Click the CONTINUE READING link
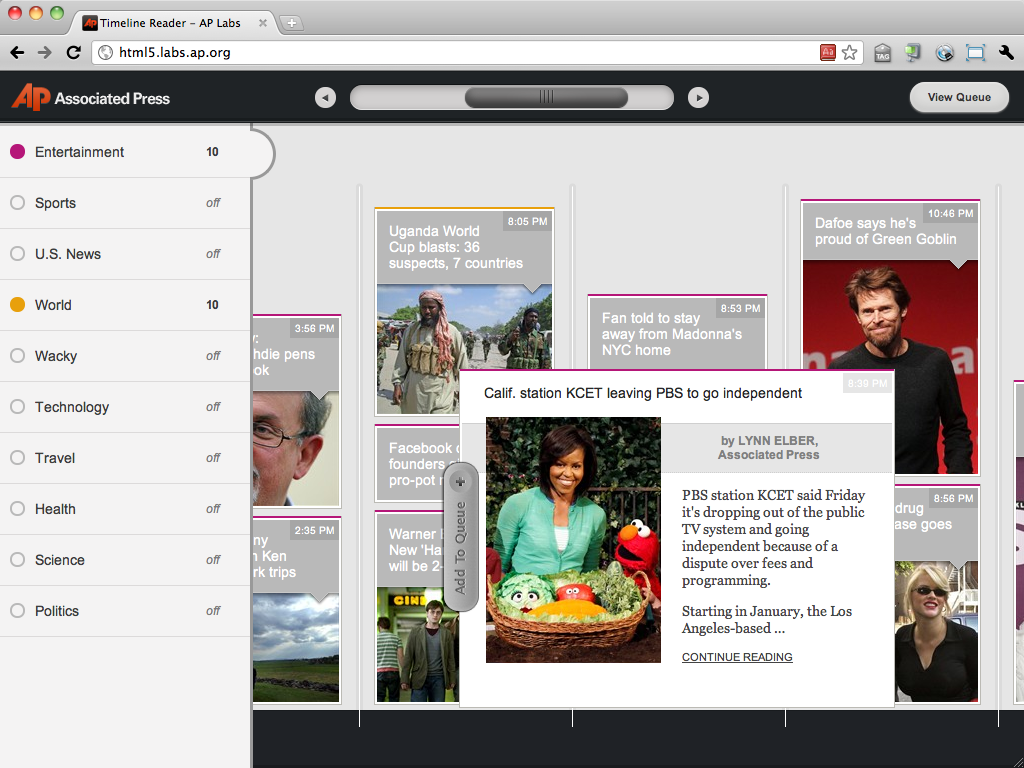This screenshot has width=1024, height=768. pyautogui.click(x=737, y=657)
